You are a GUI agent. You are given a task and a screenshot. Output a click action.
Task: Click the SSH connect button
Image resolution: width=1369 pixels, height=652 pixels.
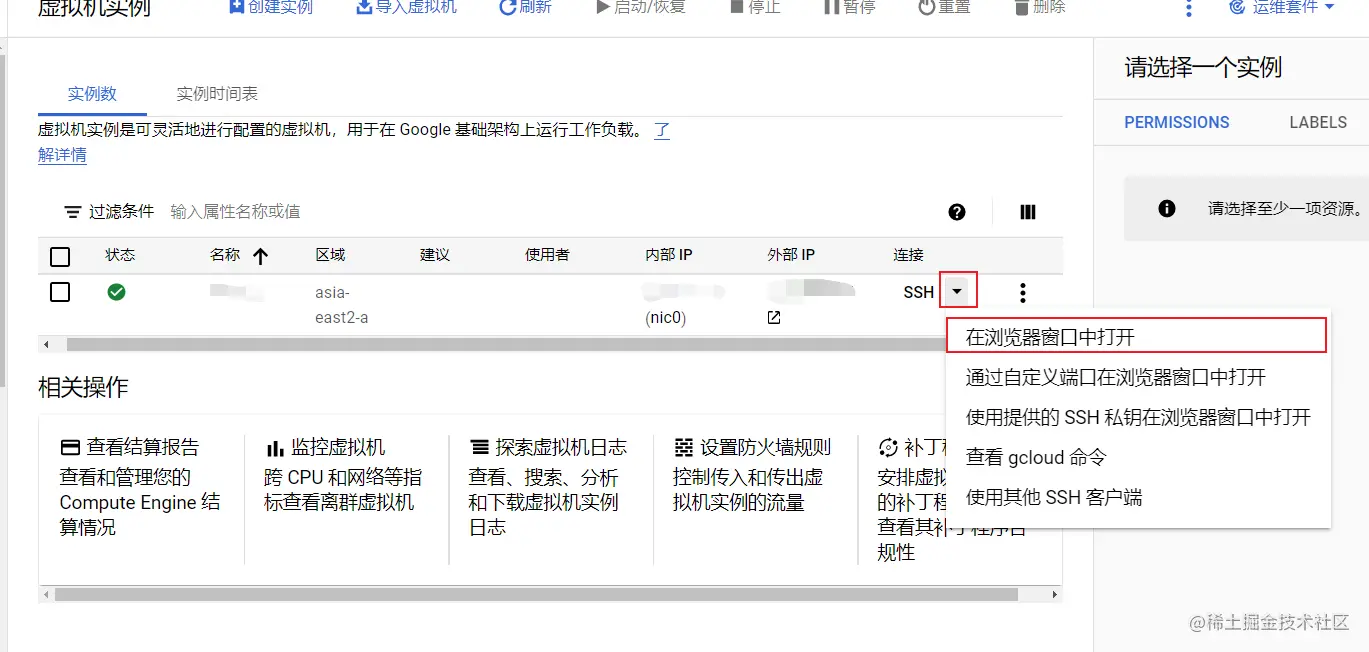[918, 293]
